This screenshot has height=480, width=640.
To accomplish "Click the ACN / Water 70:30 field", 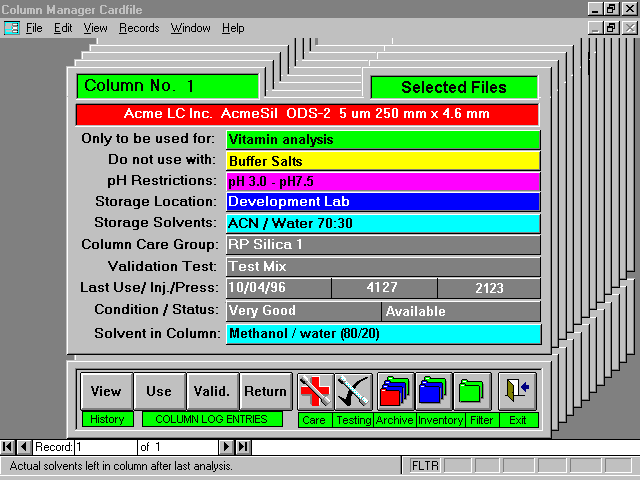I will 383,223.
